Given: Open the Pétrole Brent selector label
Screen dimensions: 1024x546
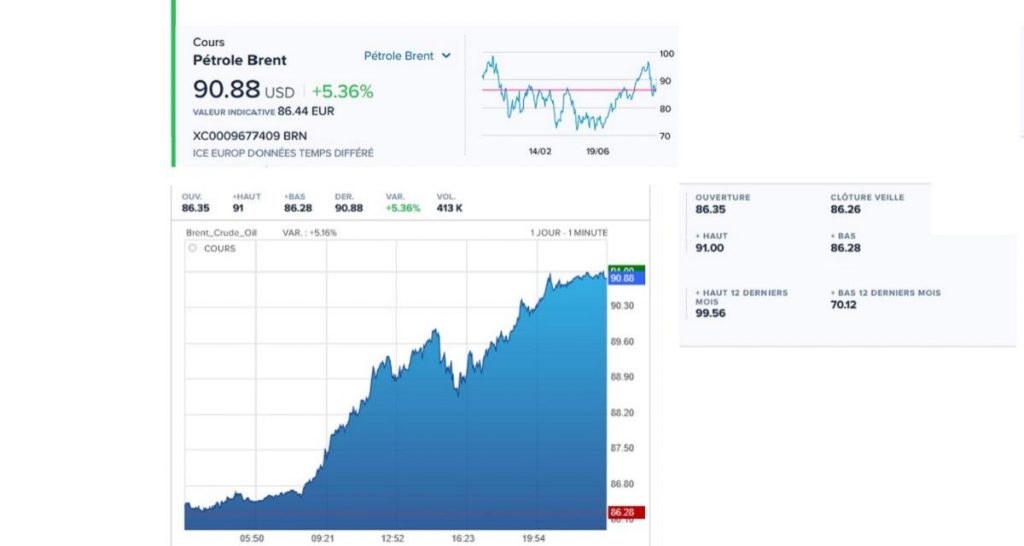Looking at the screenshot, I should click(398, 56).
